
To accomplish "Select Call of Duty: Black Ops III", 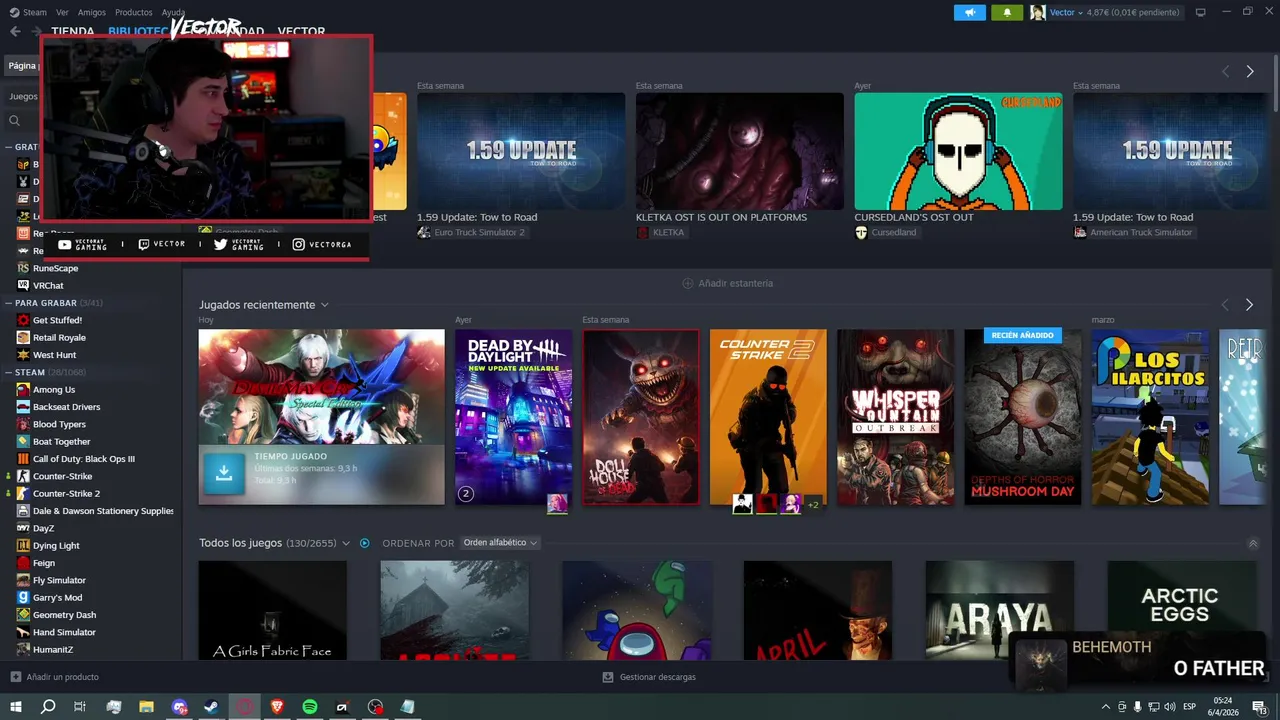I will [84, 459].
